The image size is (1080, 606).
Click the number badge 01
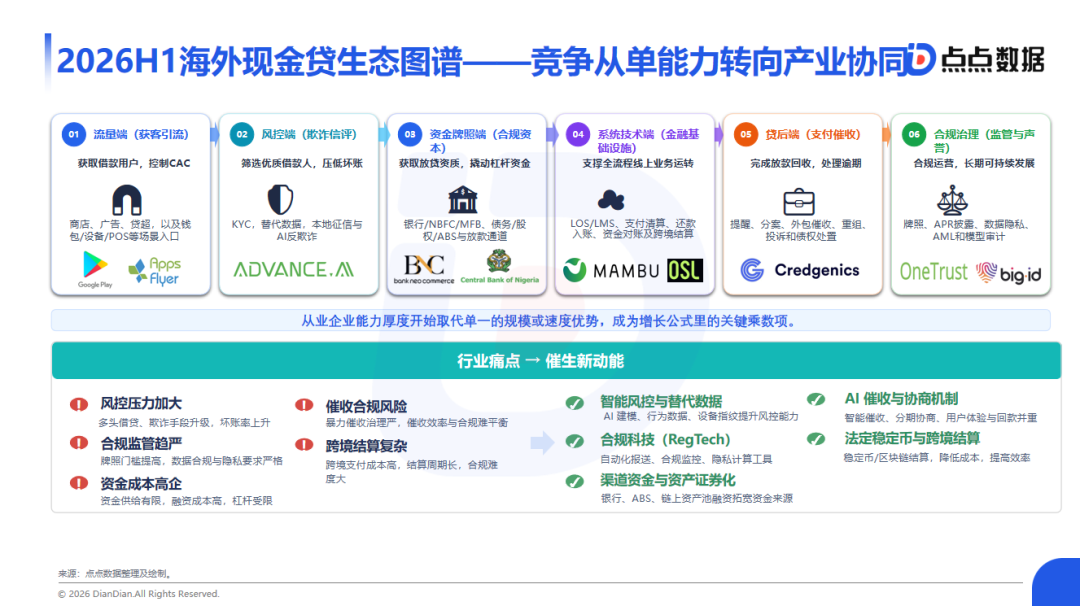74,134
